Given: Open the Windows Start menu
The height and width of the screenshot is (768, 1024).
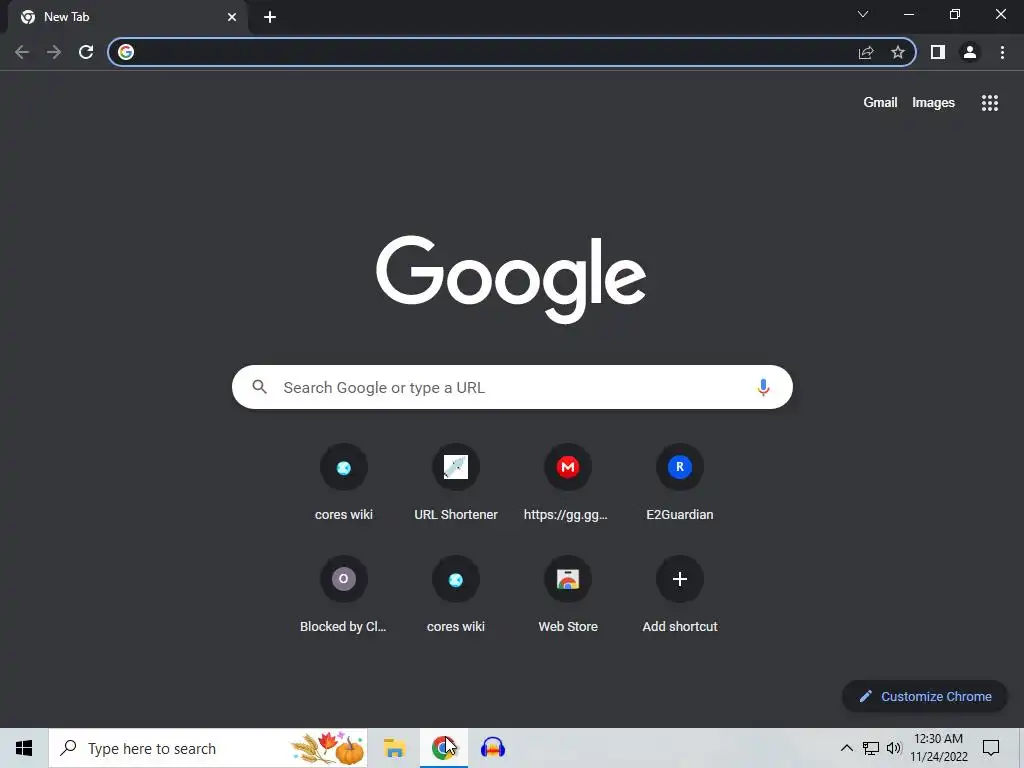Looking at the screenshot, I should pyautogui.click(x=24, y=748).
